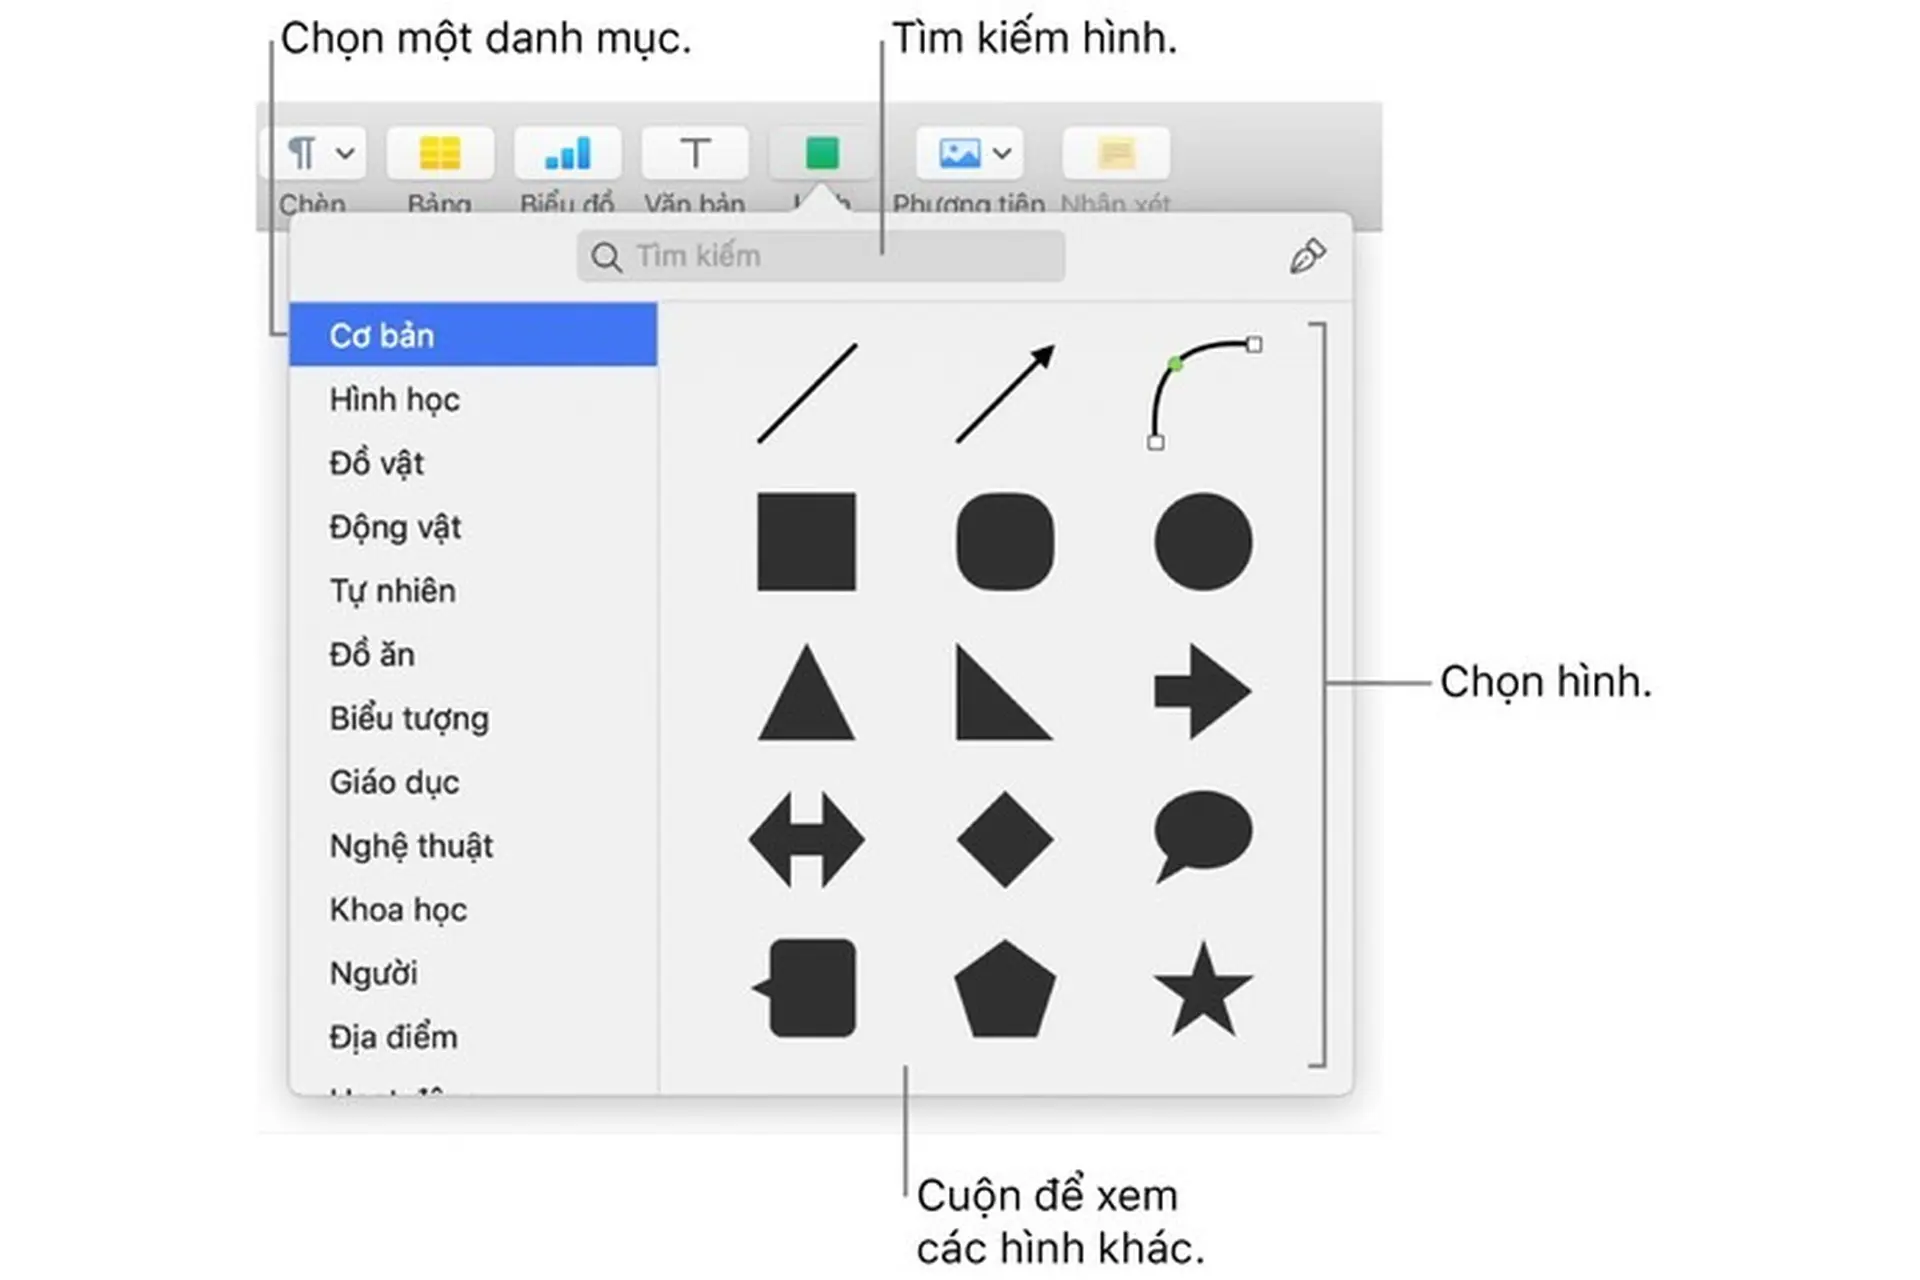The height and width of the screenshot is (1280, 1920).
Task: Insert the double-headed arrow shape
Action: [x=807, y=840]
